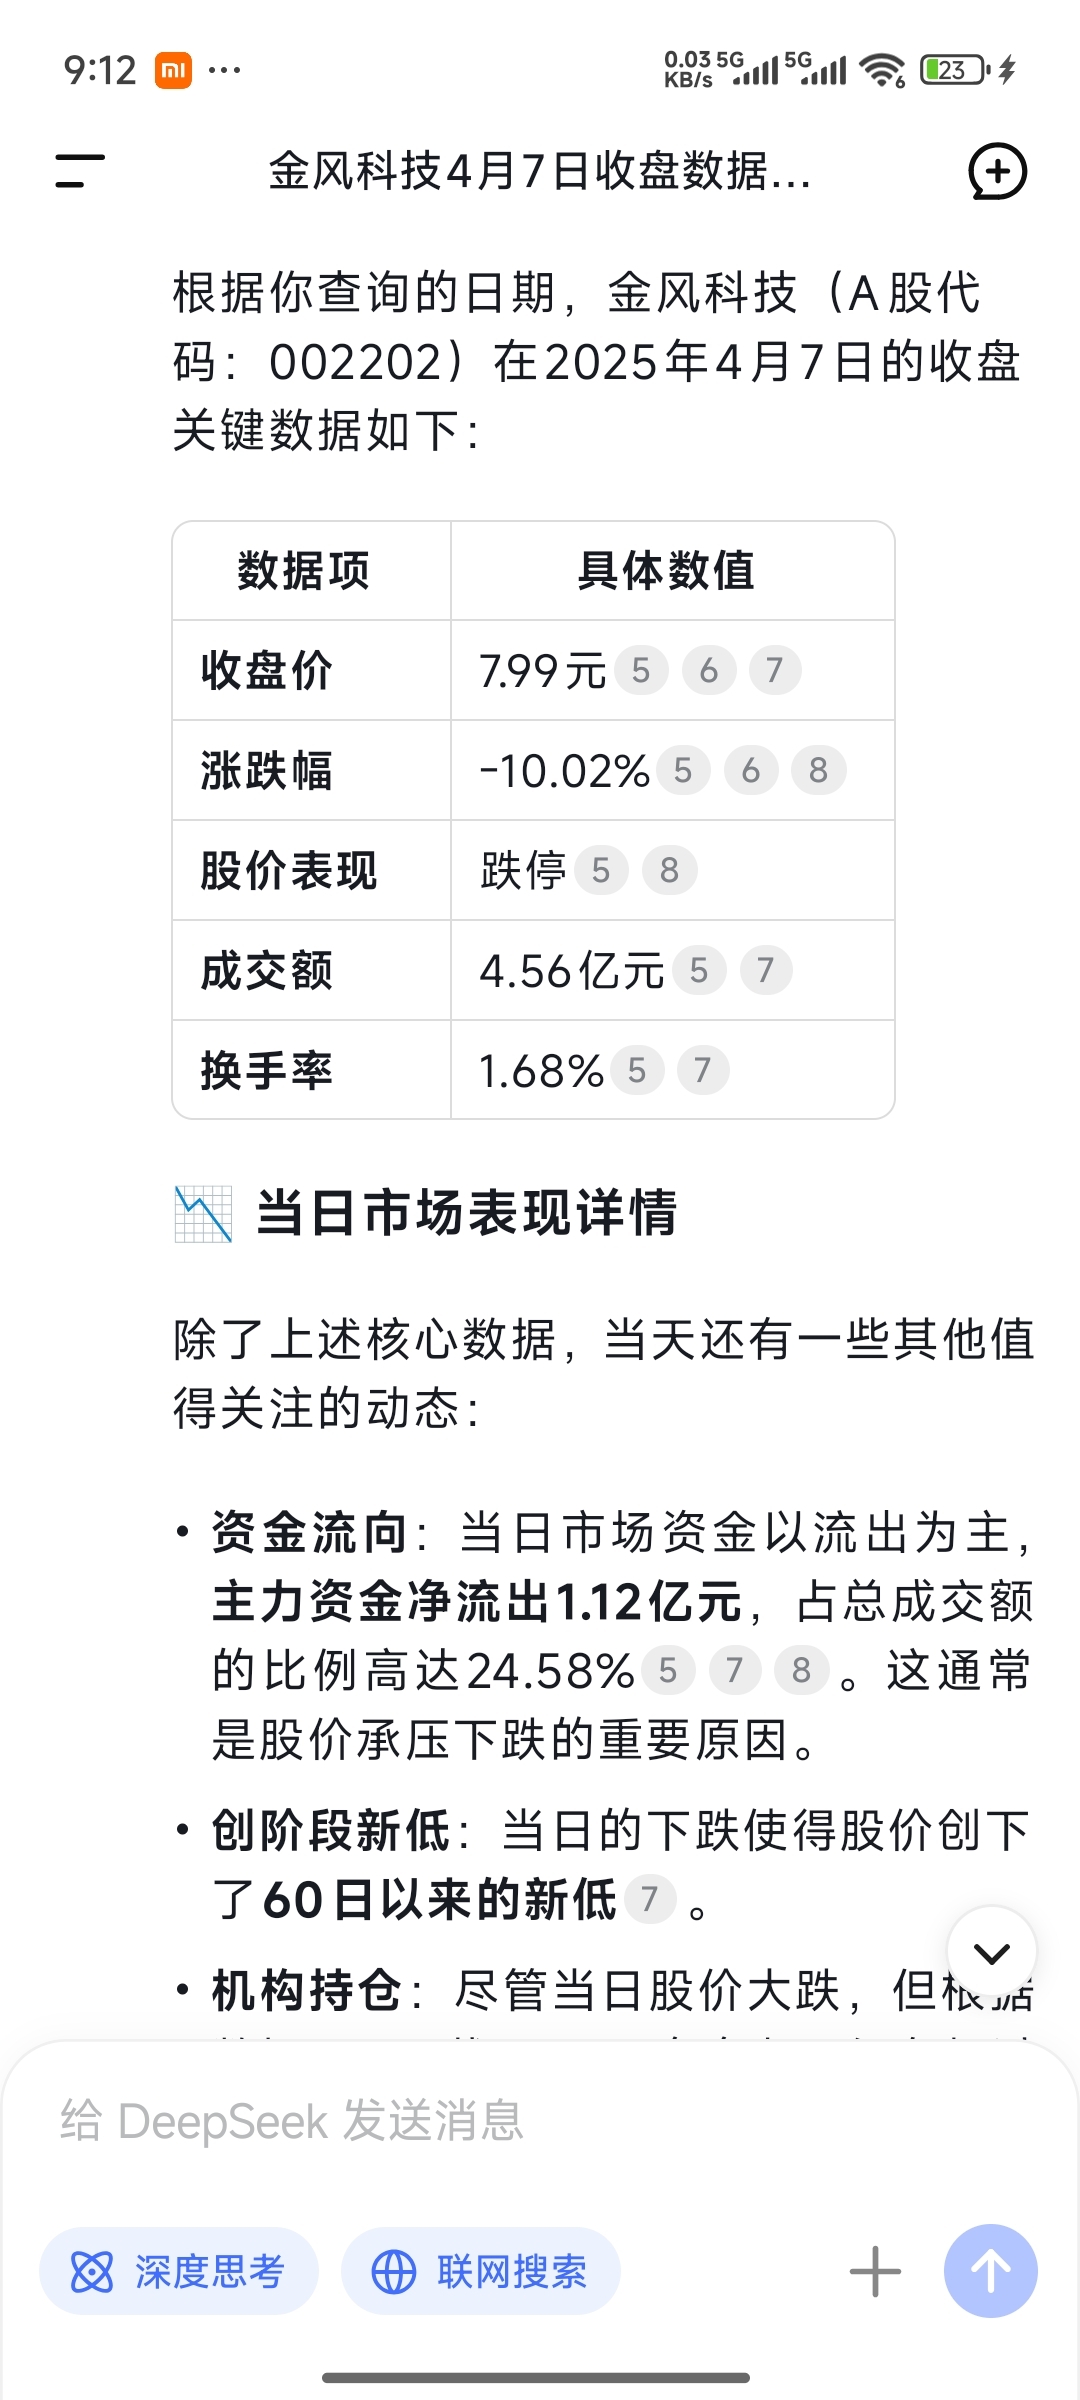1080x2400 pixels.
Task: Open citation 5 in the 换手率 row
Action: pyautogui.click(x=637, y=1070)
